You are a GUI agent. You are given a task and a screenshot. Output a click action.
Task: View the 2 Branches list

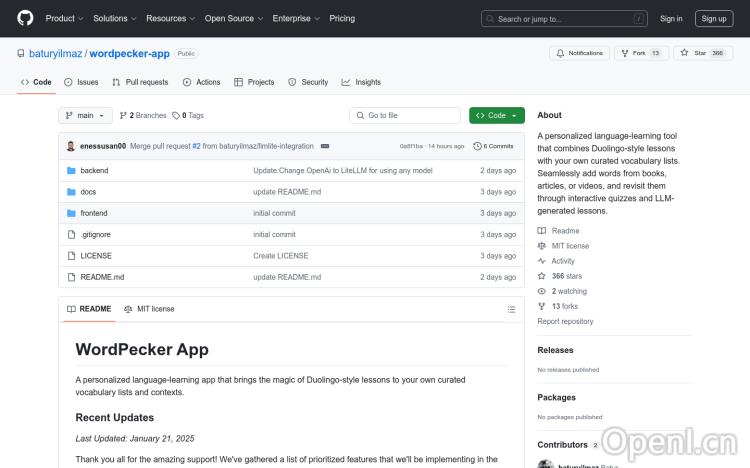[x=143, y=115]
